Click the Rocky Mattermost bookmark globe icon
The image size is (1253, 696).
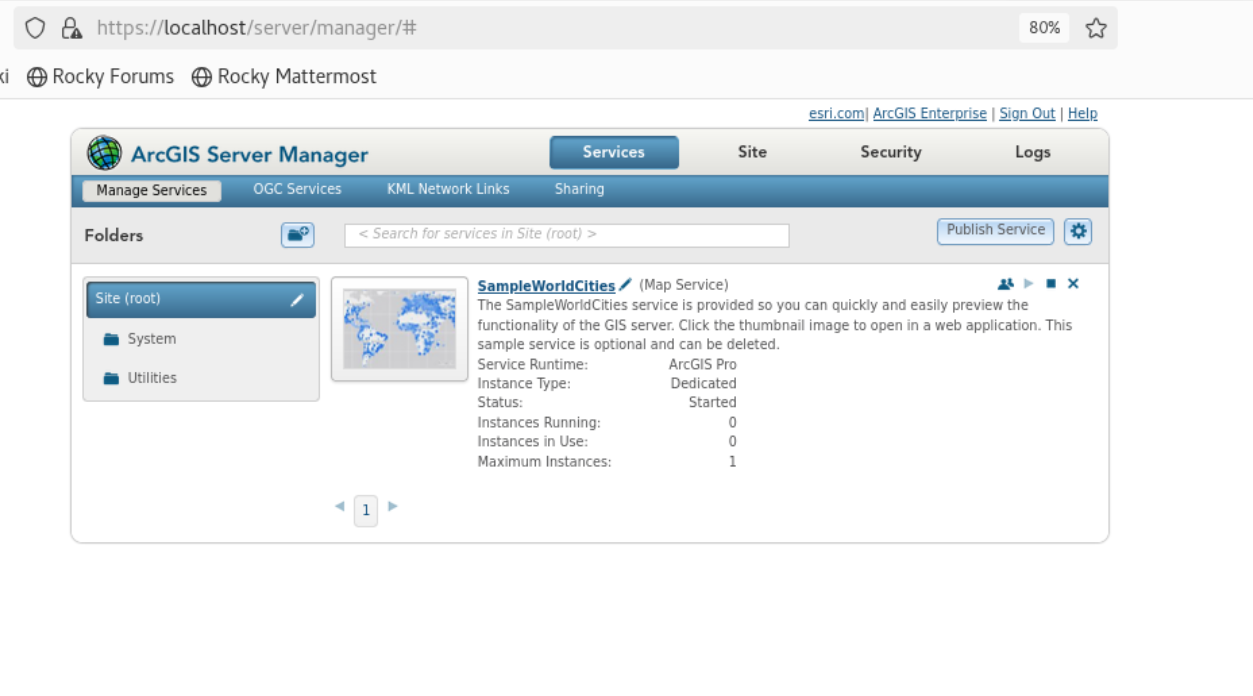click(202, 77)
